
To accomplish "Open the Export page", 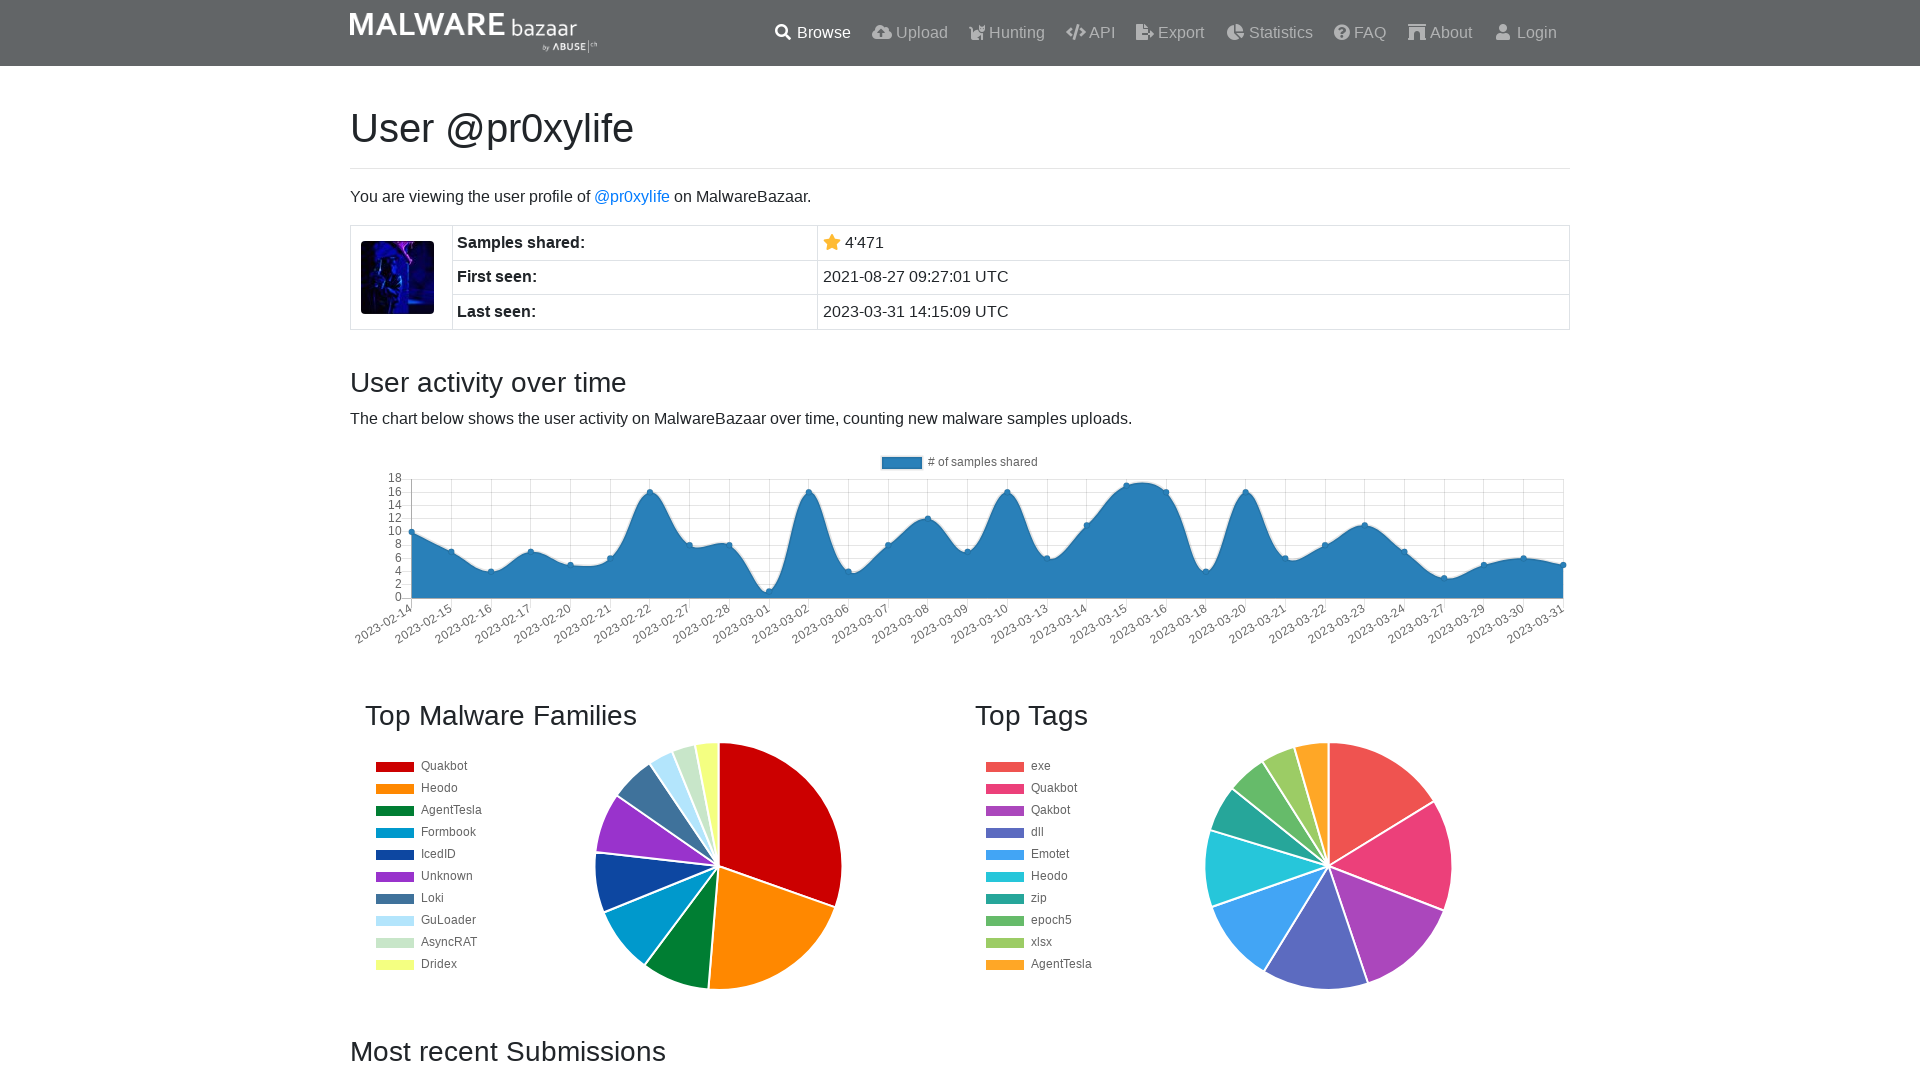I will click(x=1170, y=33).
